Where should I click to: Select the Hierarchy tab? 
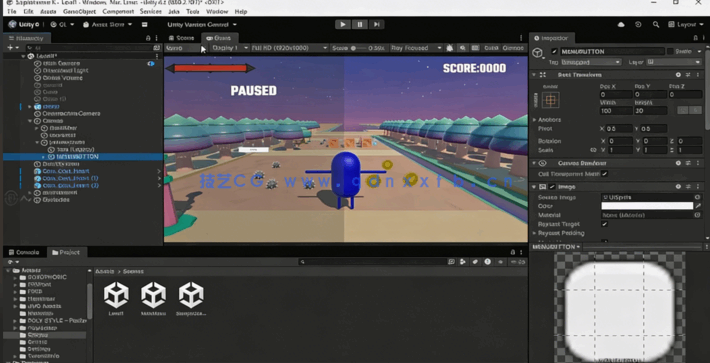click(26, 38)
